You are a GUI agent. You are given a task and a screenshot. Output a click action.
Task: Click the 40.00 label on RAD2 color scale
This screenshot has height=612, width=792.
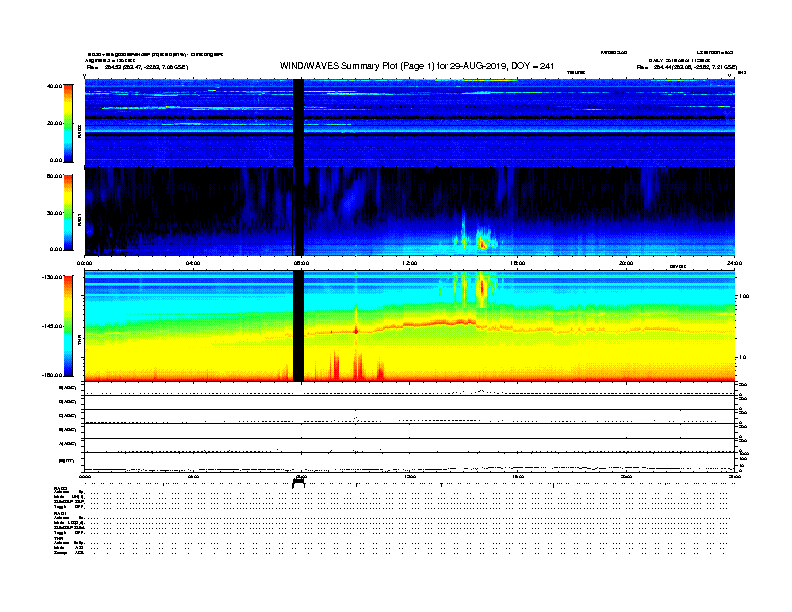click(54, 86)
